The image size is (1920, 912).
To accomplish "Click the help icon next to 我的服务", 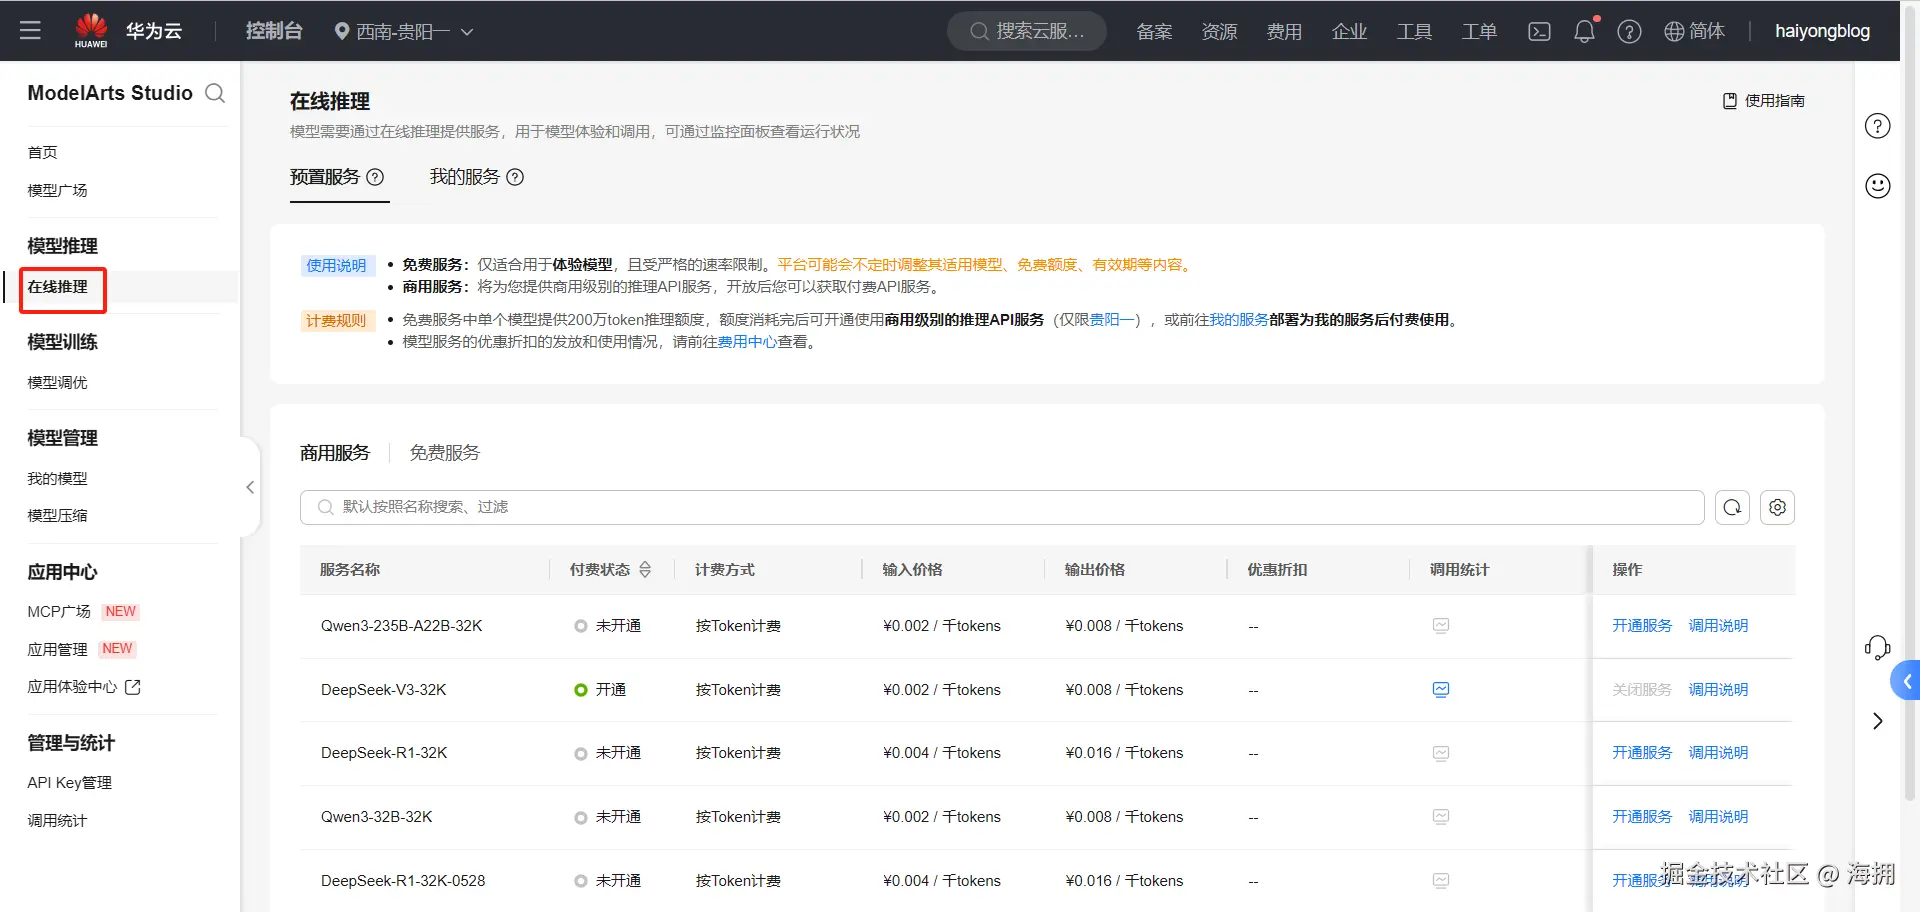I will click(515, 177).
